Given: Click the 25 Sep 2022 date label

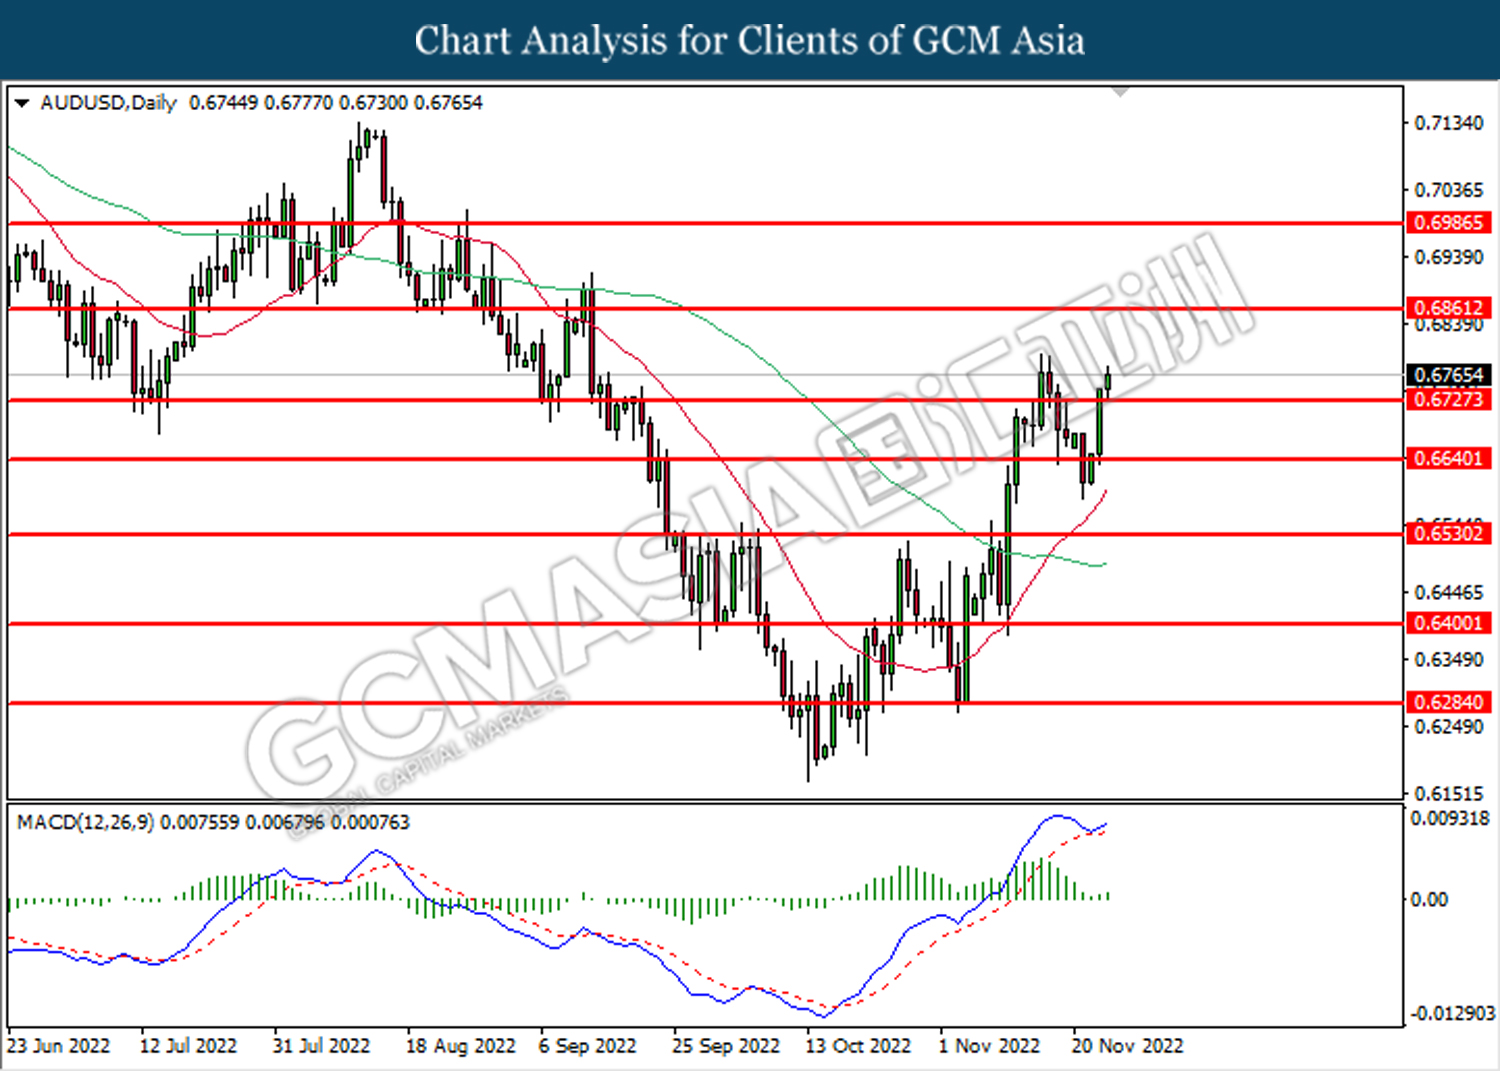Looking at the screenshot, I should 726,1046.
